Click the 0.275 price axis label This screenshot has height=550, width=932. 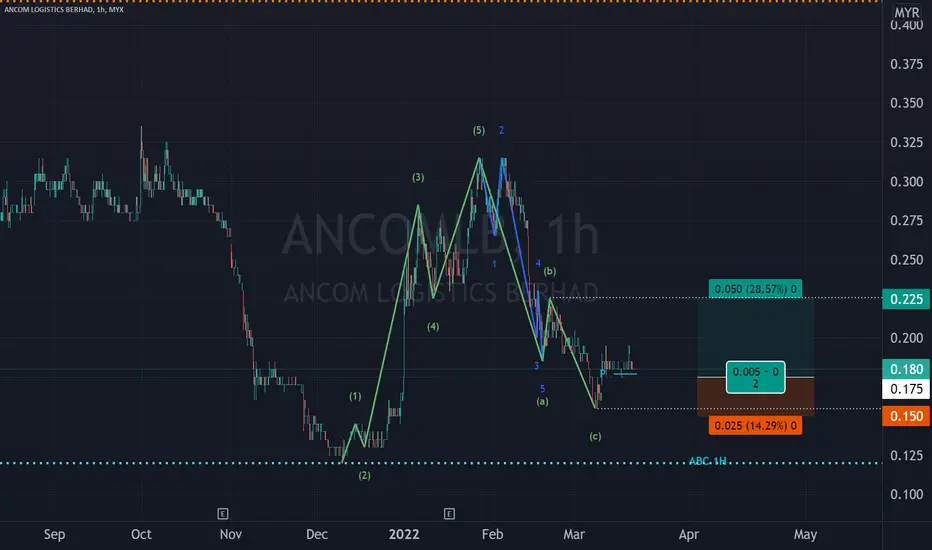[906, 221]
